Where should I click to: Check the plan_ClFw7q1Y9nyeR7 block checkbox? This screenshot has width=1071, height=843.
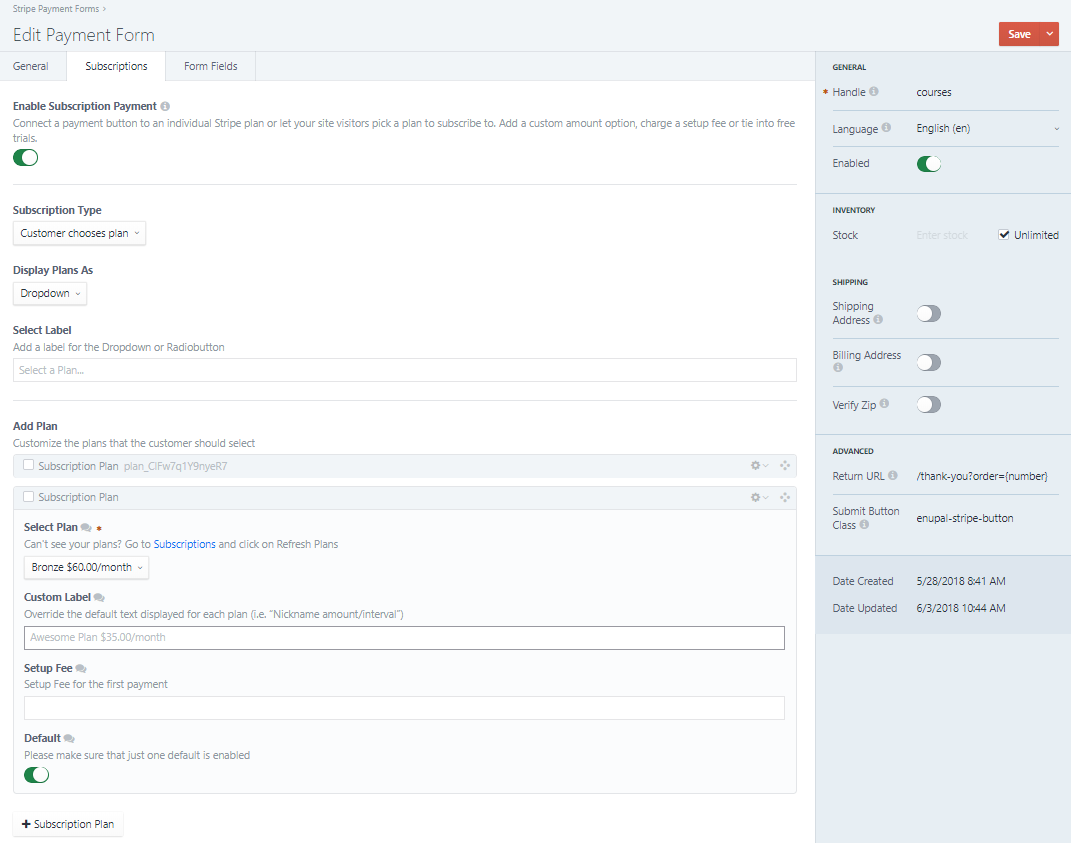tap(29, 465)
